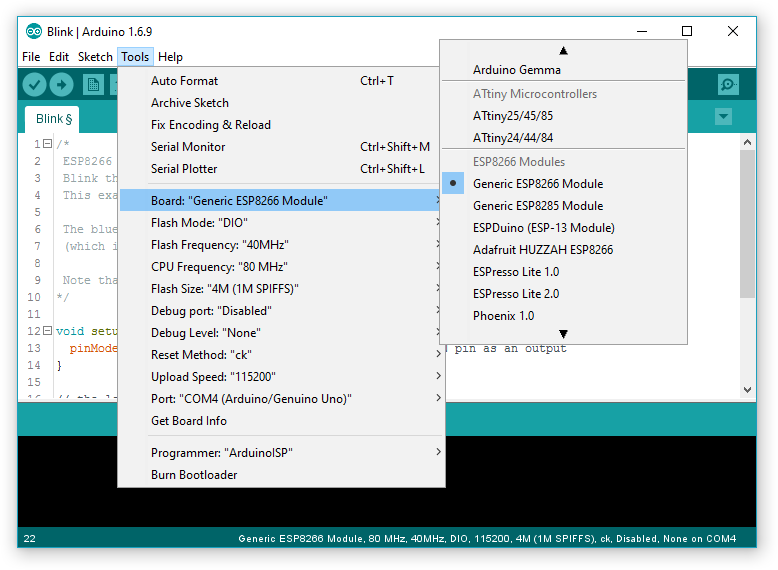Click line number 22 in status bar
Viewport: 778px width, 570px height.
point(29,539)
